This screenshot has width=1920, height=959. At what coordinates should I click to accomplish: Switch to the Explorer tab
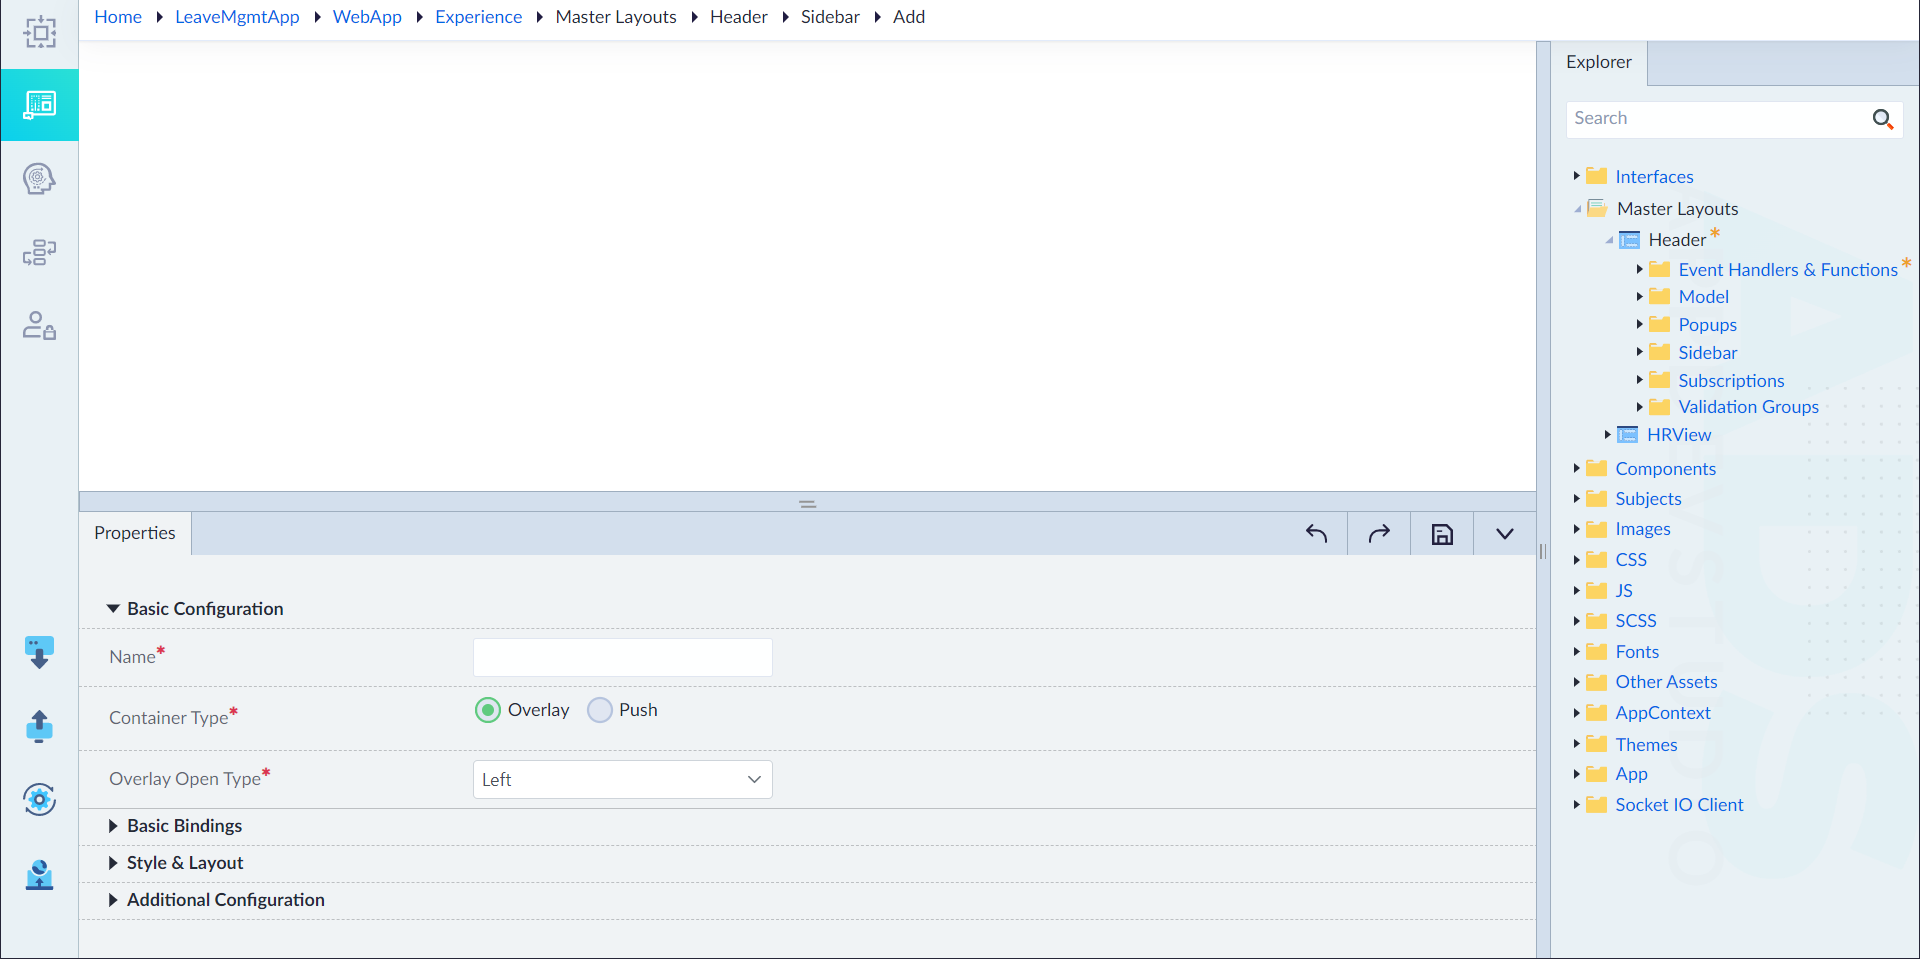coord(1598,62)
